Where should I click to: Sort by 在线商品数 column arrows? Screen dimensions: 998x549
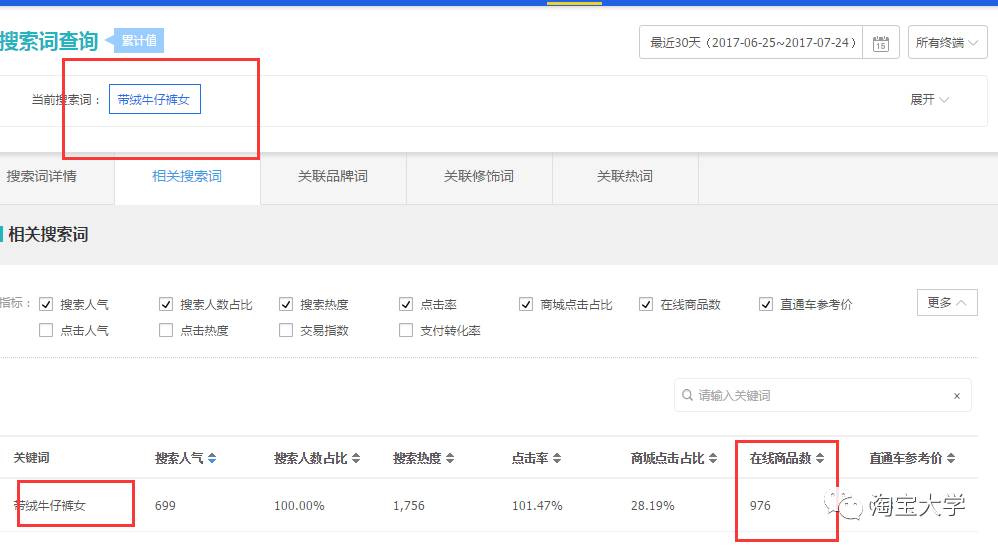[820, 458]
